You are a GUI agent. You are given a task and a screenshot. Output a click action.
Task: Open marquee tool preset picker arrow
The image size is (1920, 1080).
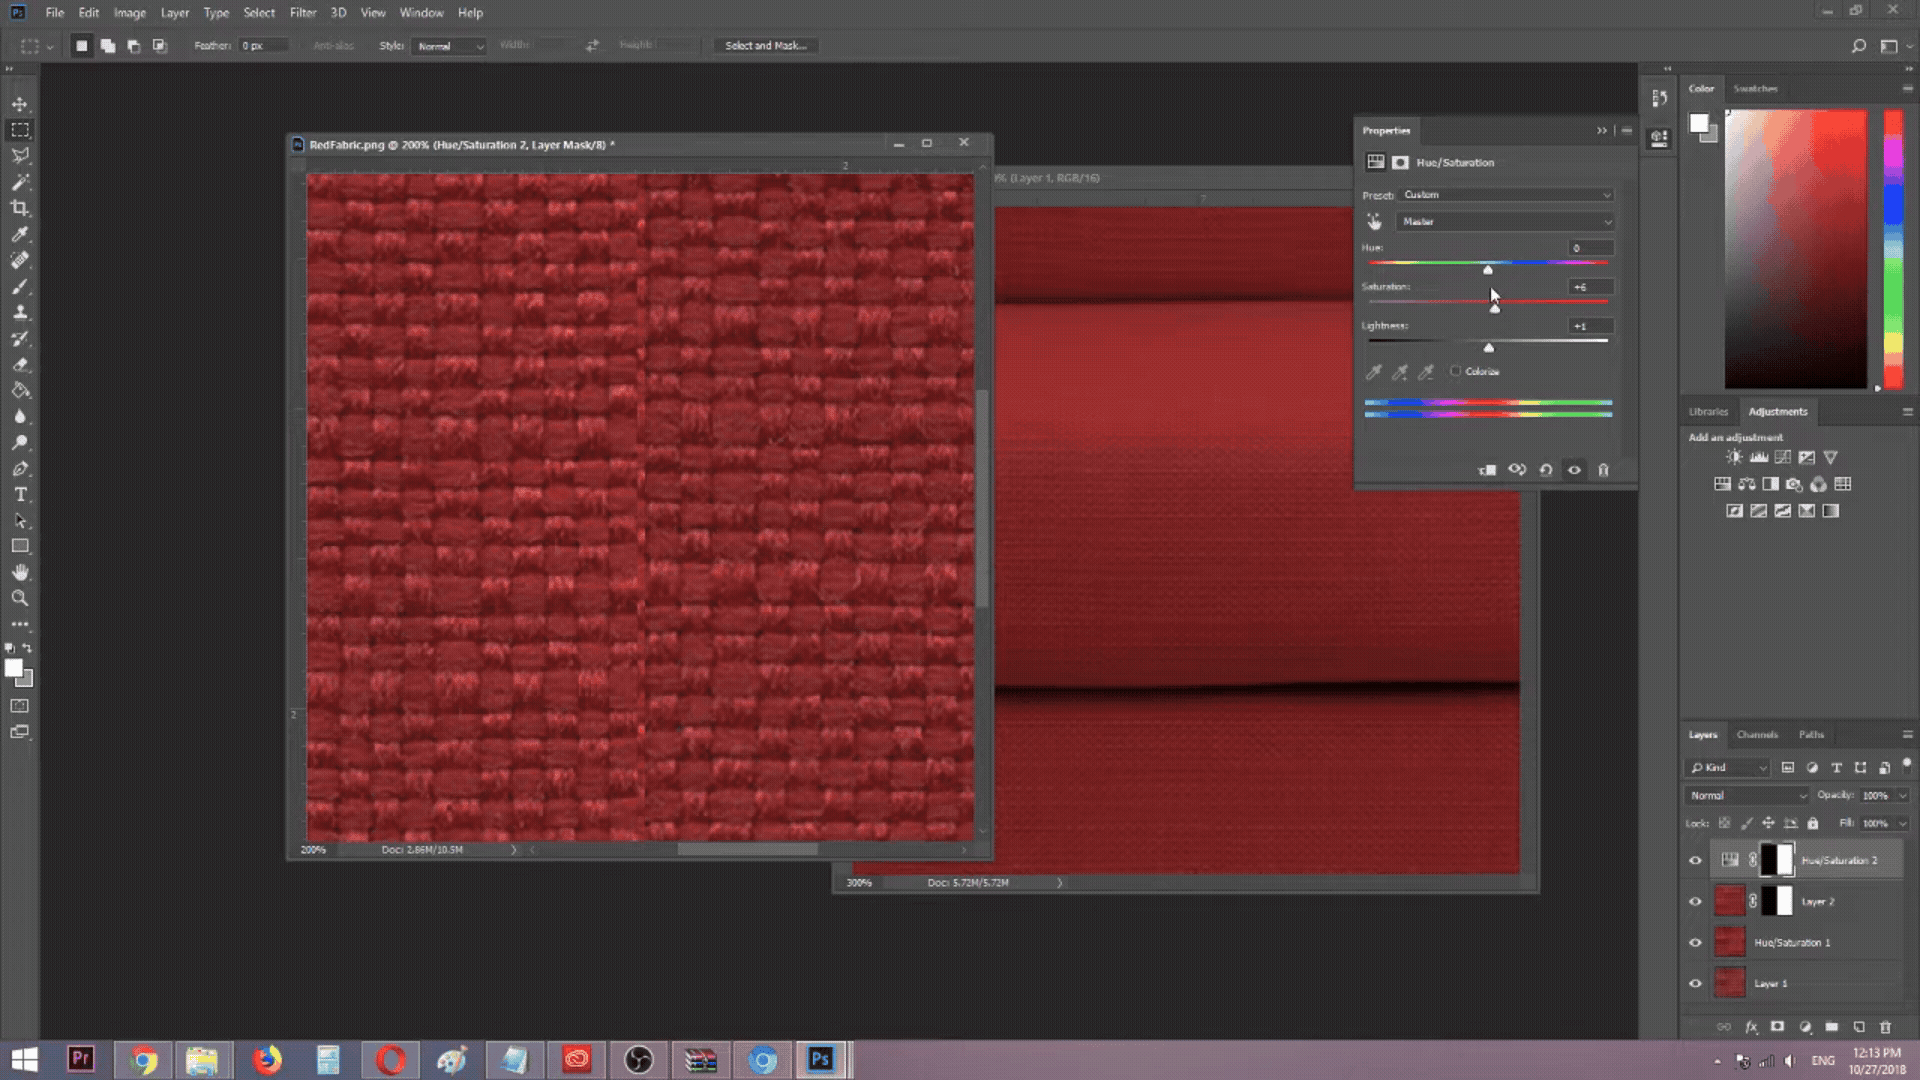point(50,46)
